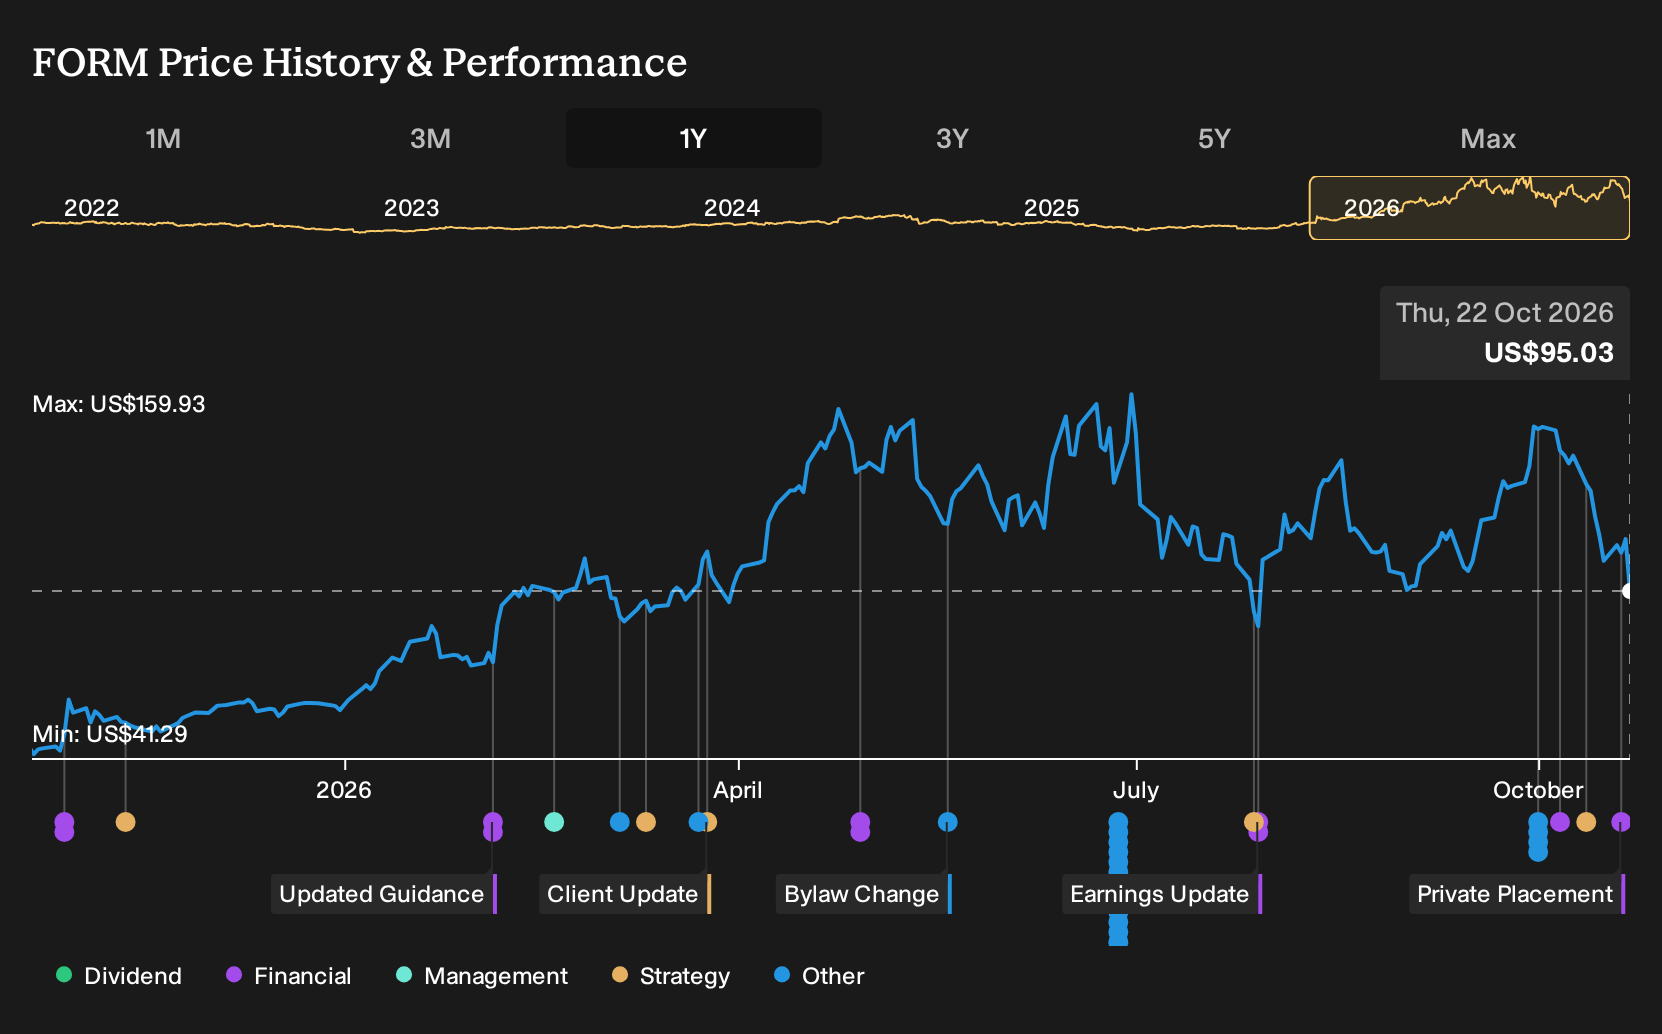Choose the Max time range
The width and height of the screenshot is (1662, 1034).
pos(1488,138)
